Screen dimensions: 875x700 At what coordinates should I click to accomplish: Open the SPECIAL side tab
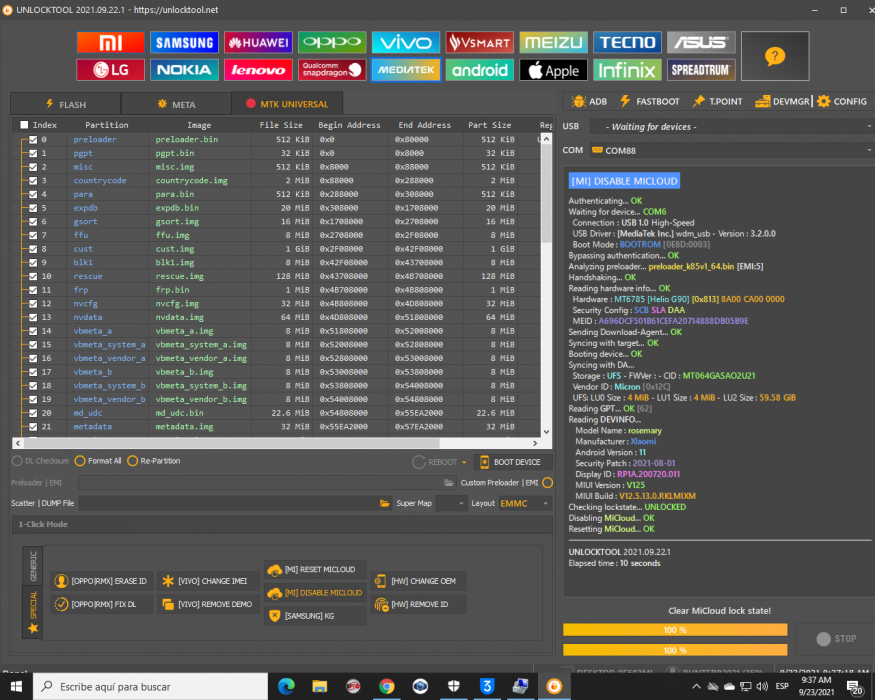[33, 612]
